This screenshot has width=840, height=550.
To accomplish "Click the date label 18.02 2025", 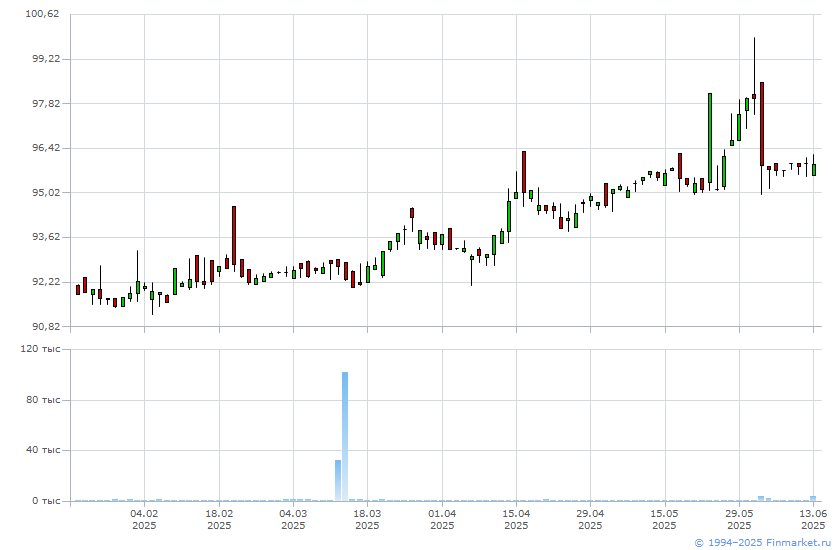I will (x=219, y=519).
